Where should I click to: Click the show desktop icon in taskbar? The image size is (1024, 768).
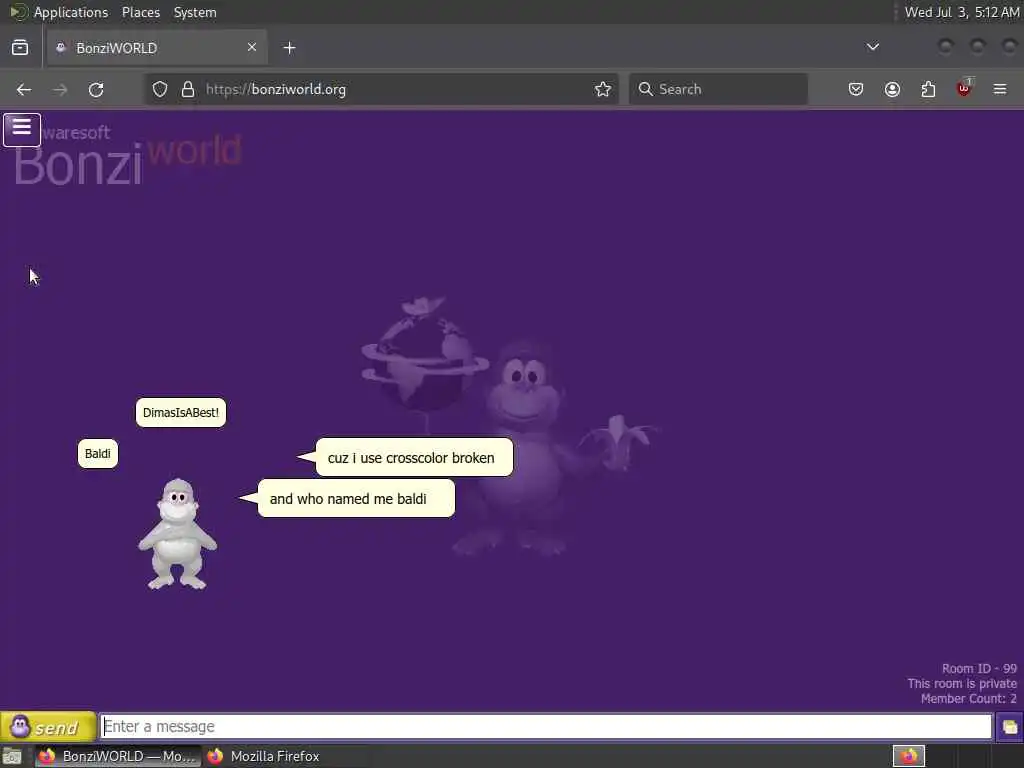click(12, 757)
